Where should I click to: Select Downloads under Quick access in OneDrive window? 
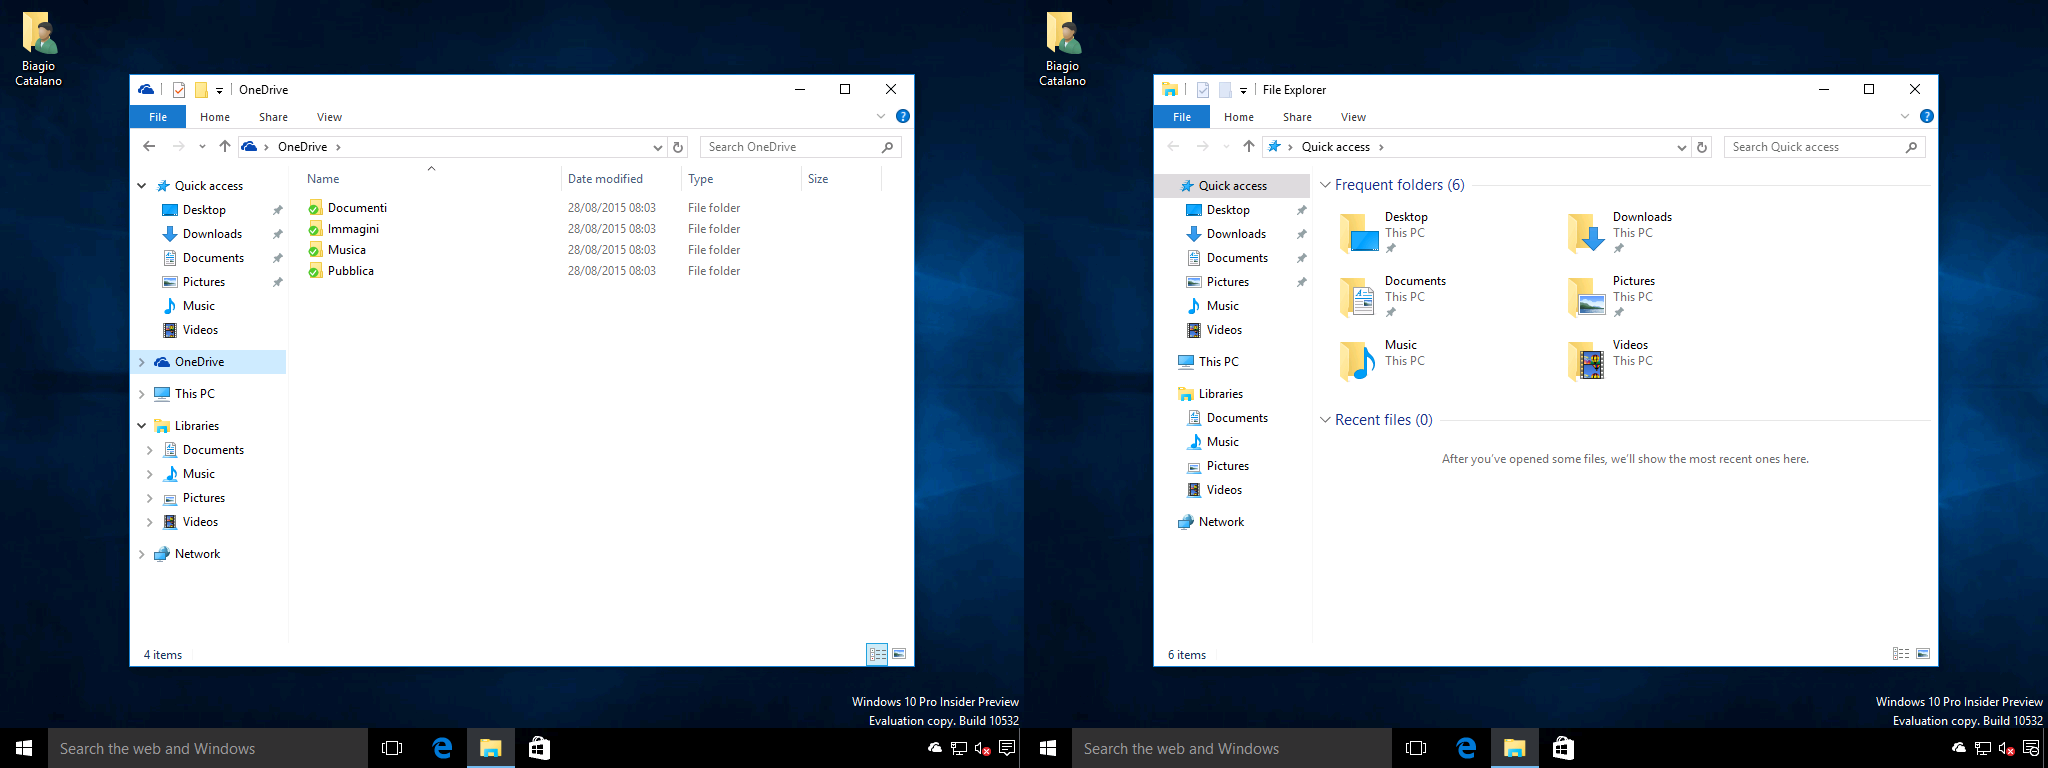[x=212, y=234]
